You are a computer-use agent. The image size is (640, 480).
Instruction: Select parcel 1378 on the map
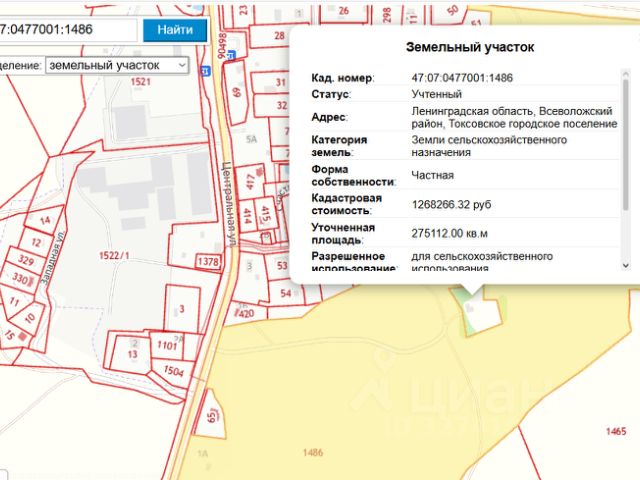tap(209, 261)
